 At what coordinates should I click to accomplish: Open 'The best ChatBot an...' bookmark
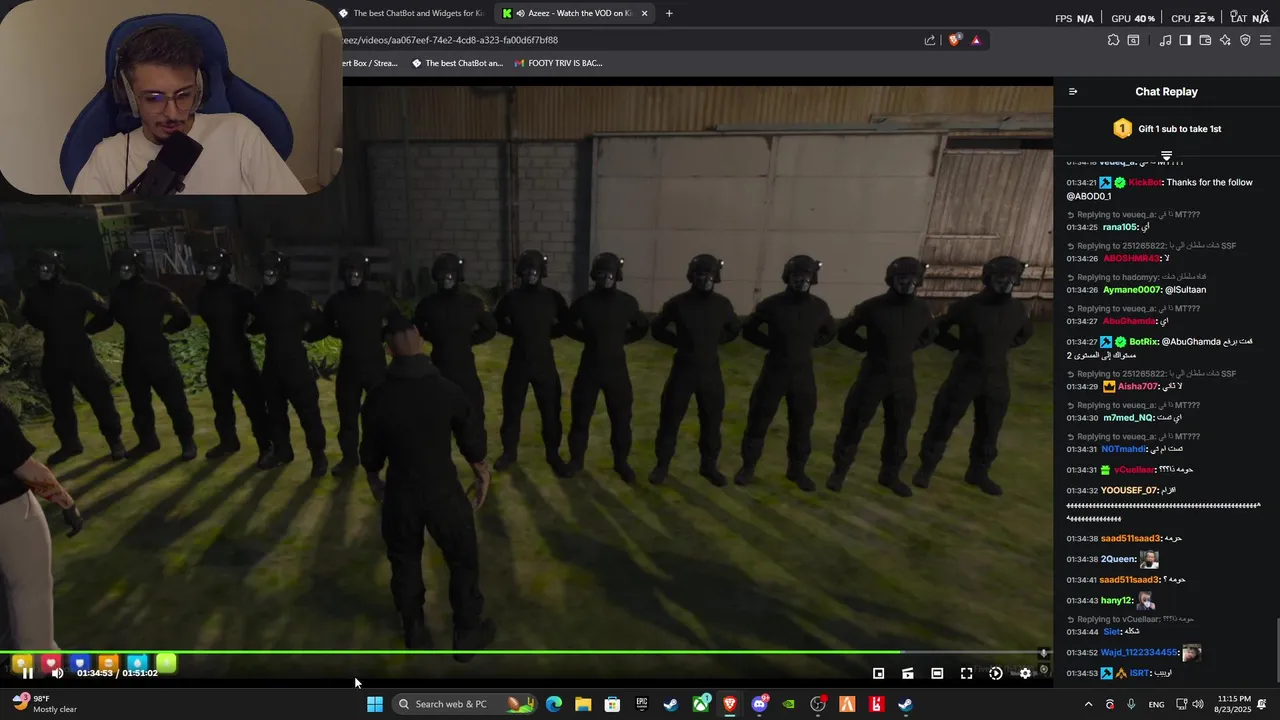458,63
